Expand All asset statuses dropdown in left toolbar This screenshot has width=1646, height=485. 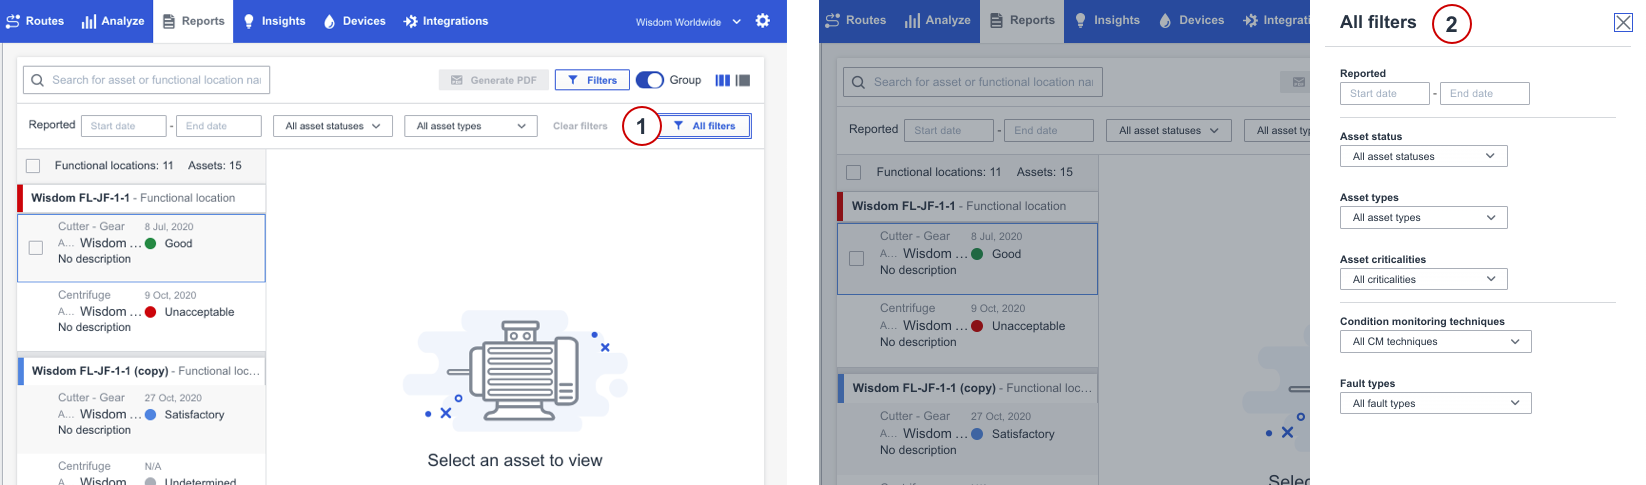333,126
